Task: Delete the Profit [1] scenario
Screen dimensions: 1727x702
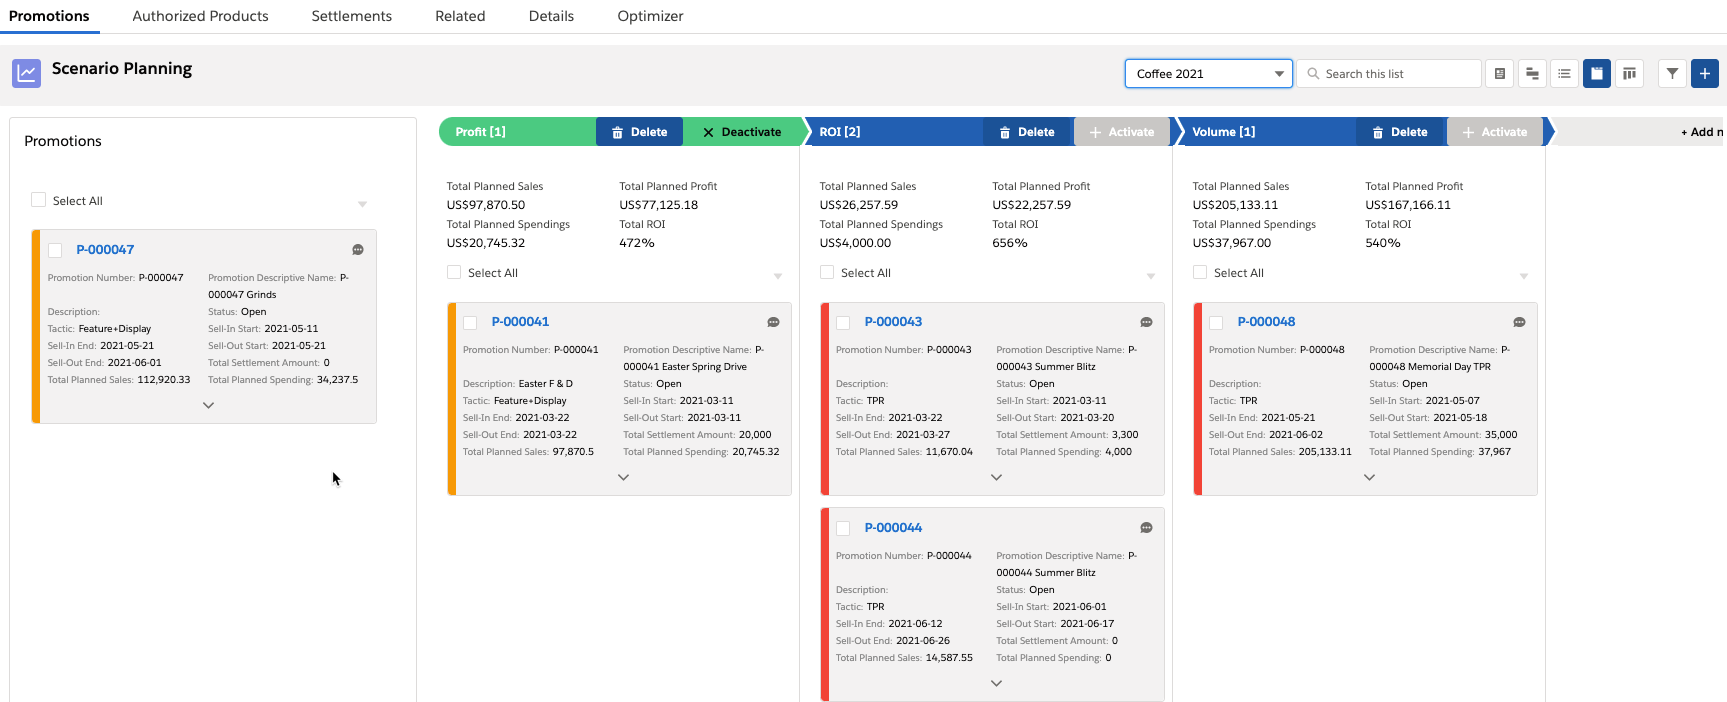Action: [x=640, y=132]
